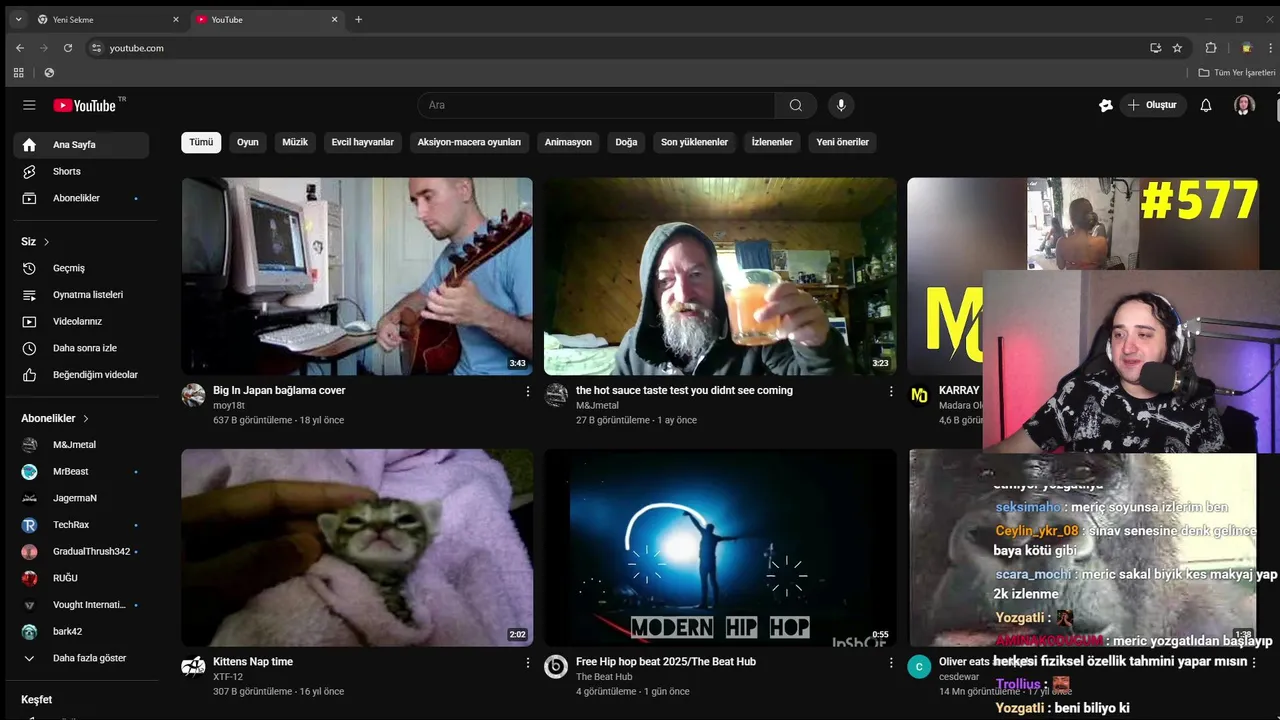Reload the page

pos(68,48)
